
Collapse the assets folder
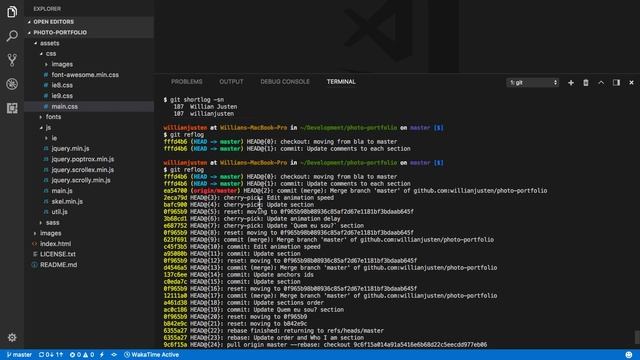point(89,43)
